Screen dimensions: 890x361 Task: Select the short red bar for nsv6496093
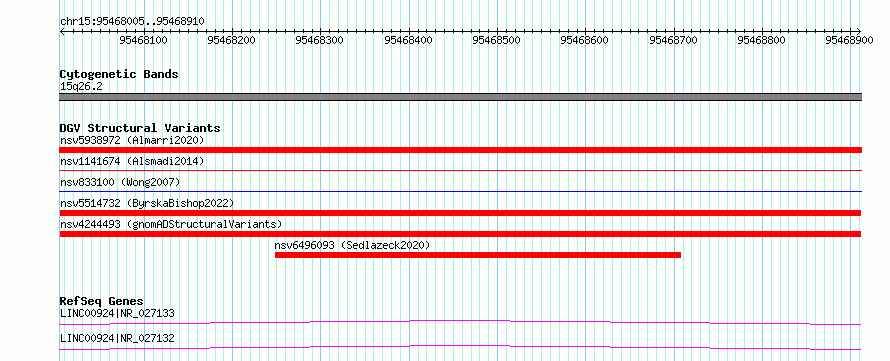click(478, 255)
